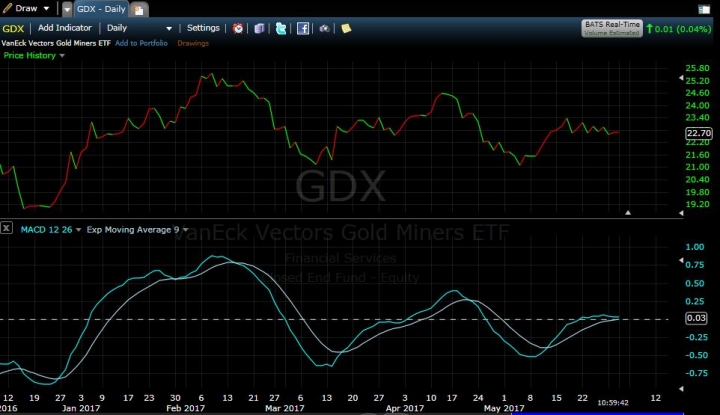Click the alarm clock alert icon
Viewport: 720px width, 415px height.
tap(238, 28)
